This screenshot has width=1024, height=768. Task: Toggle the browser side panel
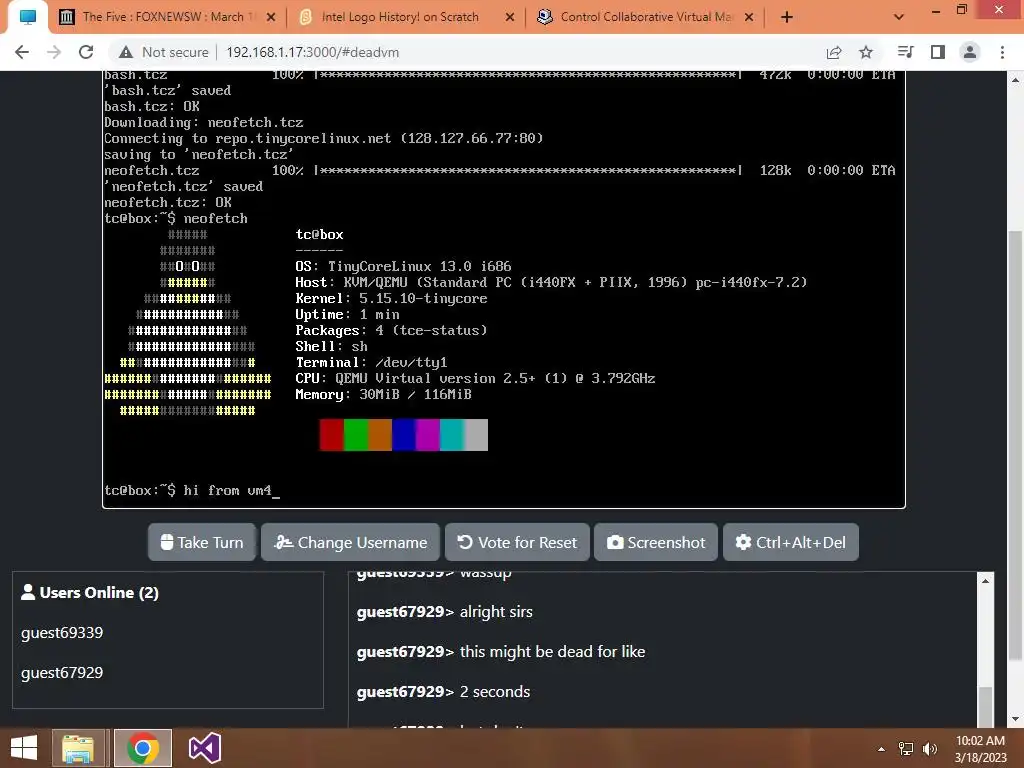[938, 52]
